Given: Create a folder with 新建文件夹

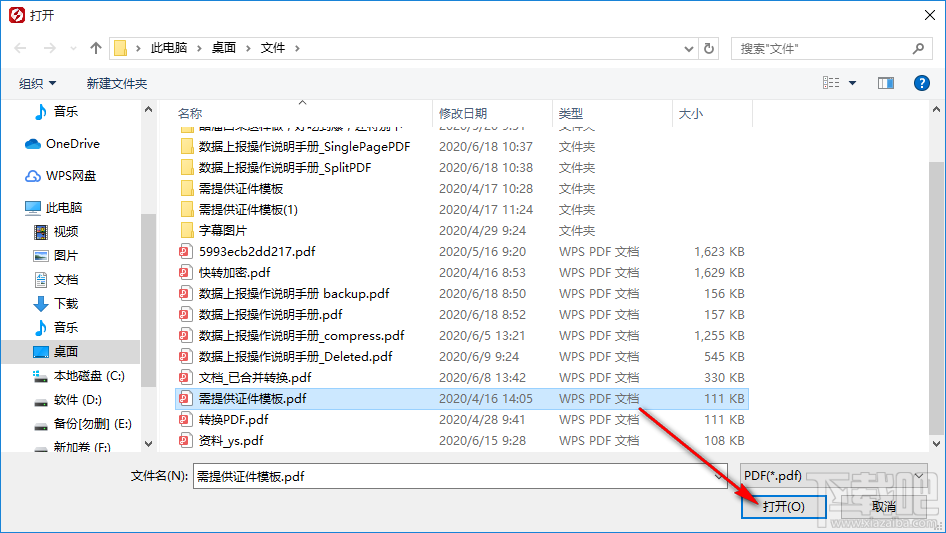Looking at the screenshot, I should tap(116, 83).
